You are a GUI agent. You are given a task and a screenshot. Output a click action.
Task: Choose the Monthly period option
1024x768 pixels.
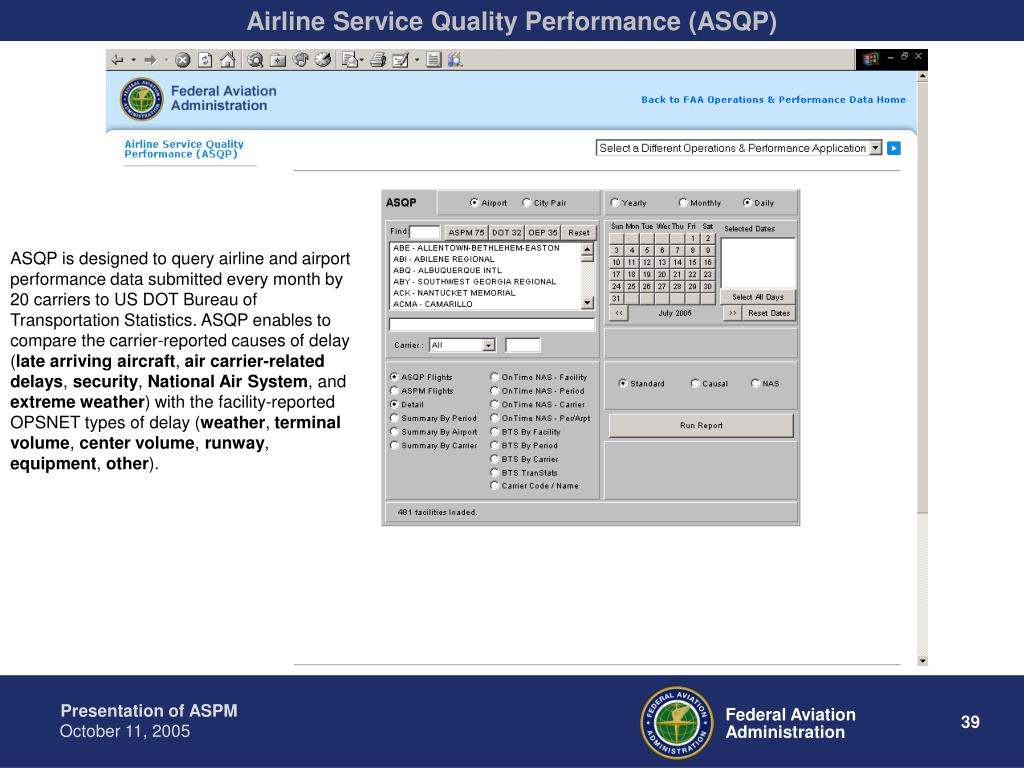point(683,203)
